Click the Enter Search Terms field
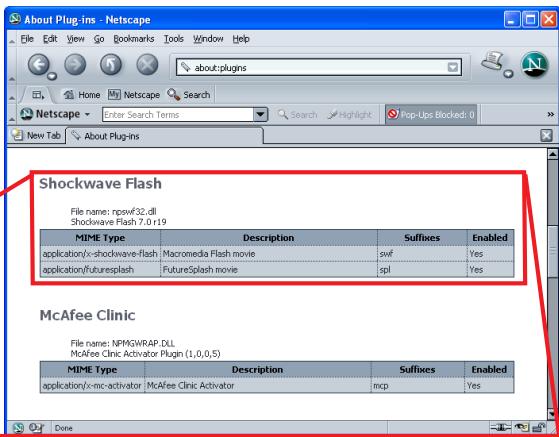 click(x=178, y=115)
